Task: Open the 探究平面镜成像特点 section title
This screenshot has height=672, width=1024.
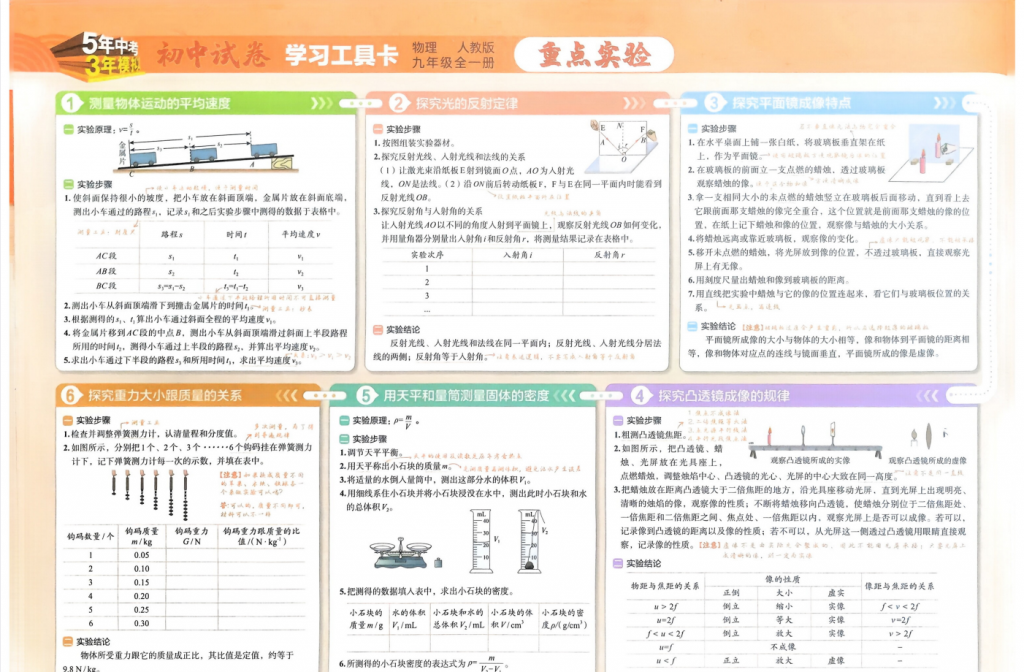Action: [x=792, y=103]
